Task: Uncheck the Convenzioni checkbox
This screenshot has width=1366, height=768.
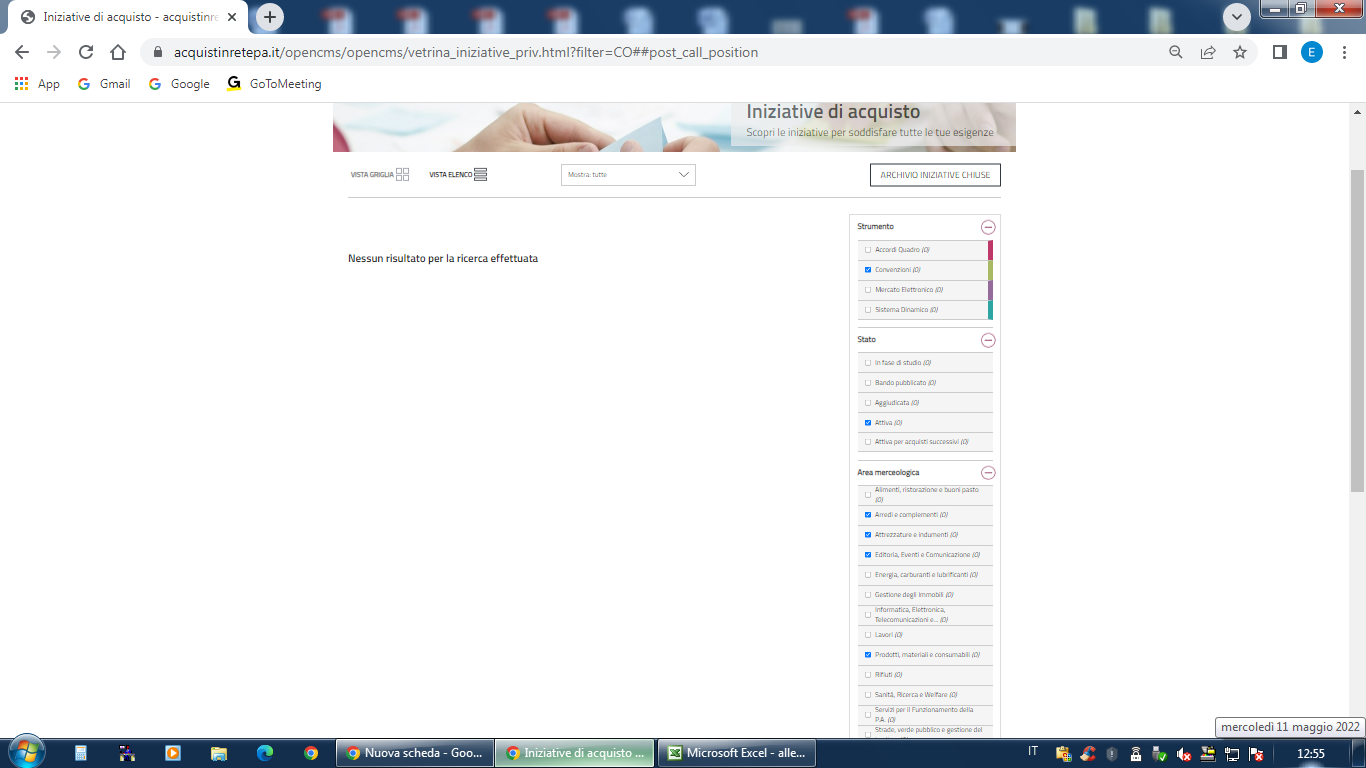Action: pos(868,270)
